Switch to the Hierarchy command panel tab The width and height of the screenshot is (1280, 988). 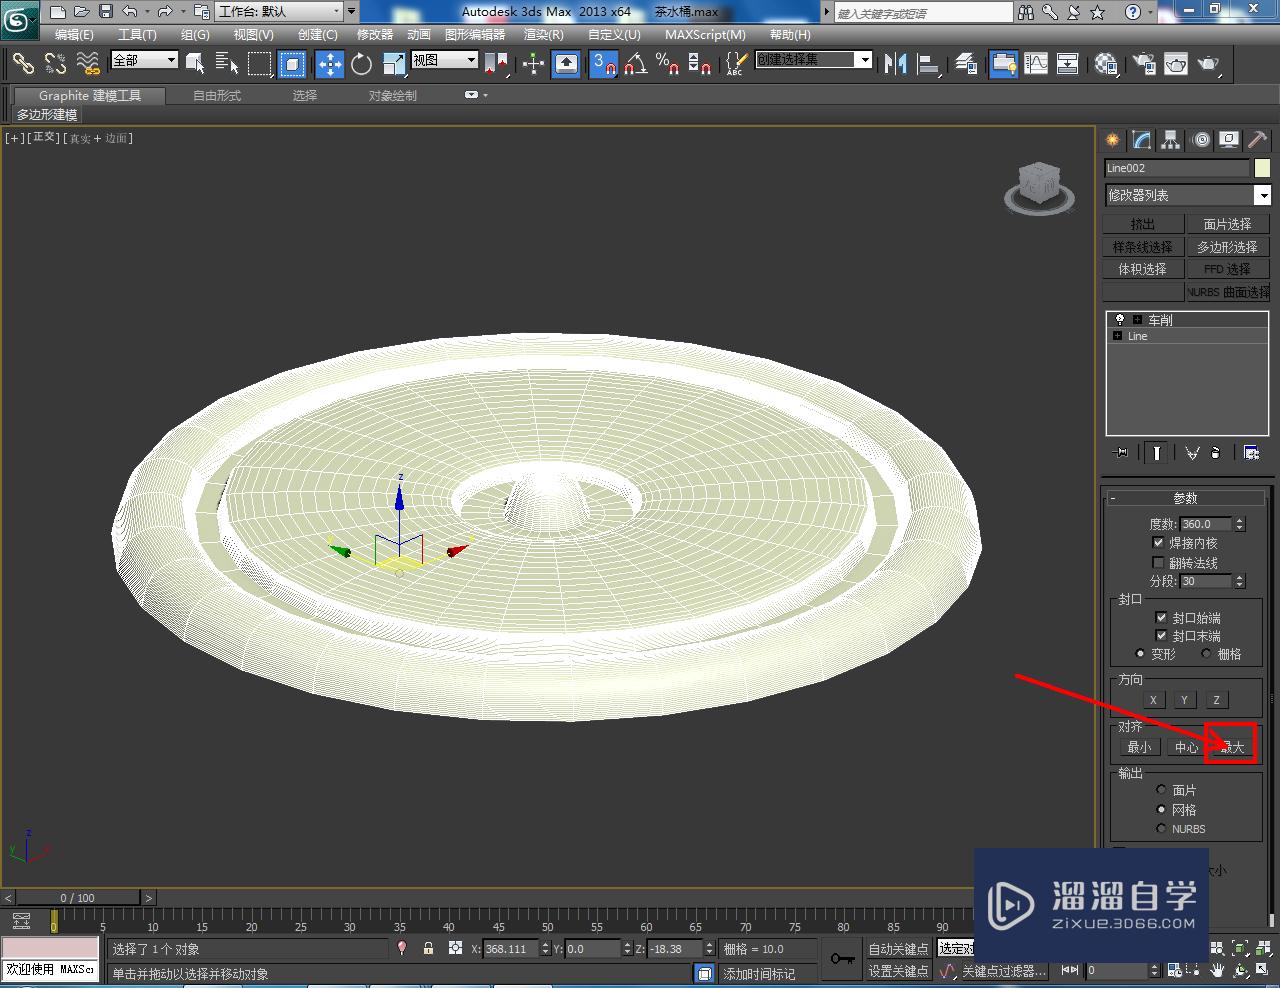(x=1170, y=140)
